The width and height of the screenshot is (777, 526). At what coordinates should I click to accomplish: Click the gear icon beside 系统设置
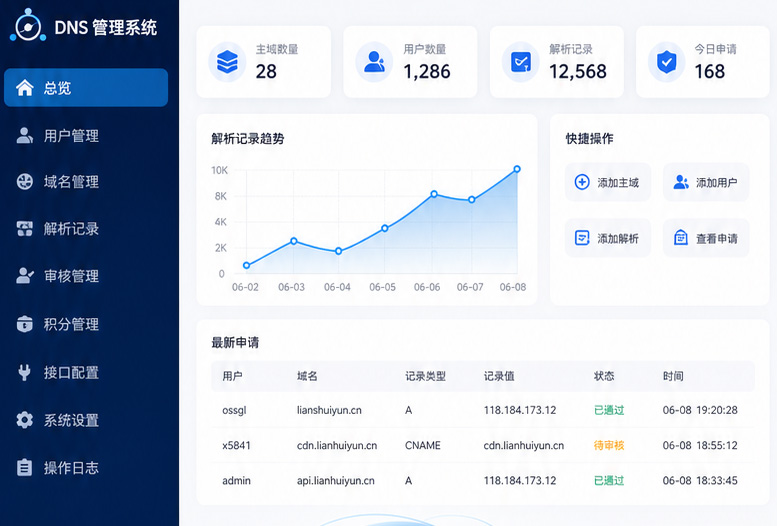pos(24,420)
